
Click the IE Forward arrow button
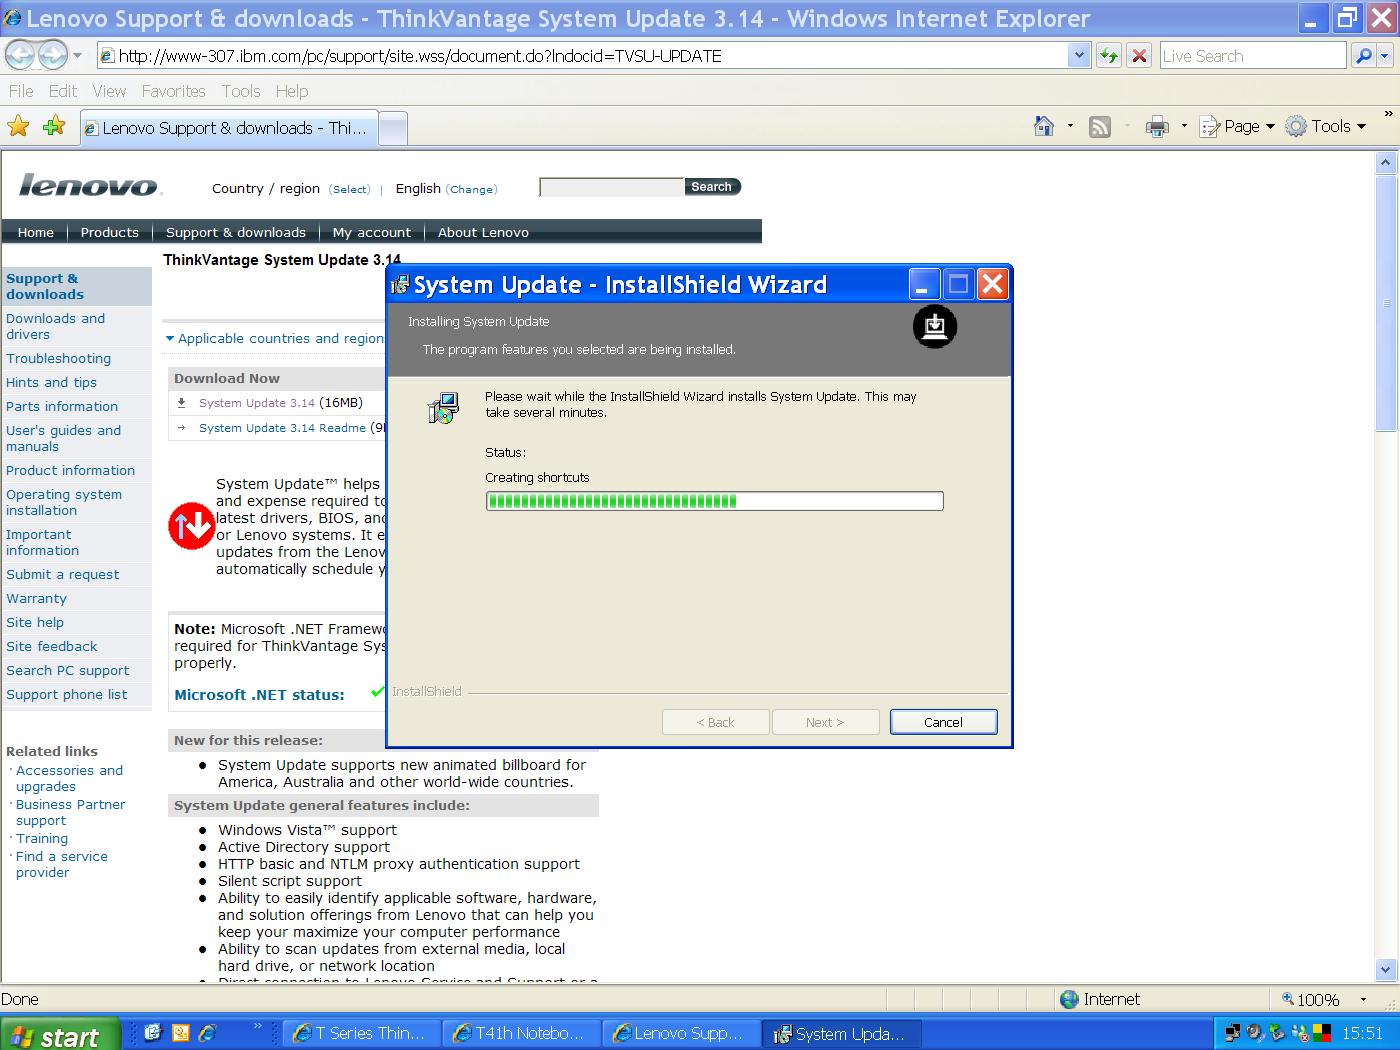[x=53, y=56]
